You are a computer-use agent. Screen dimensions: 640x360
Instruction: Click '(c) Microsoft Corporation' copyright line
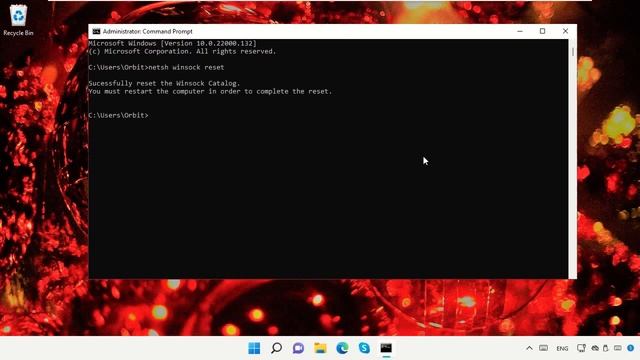coord(182,51)
